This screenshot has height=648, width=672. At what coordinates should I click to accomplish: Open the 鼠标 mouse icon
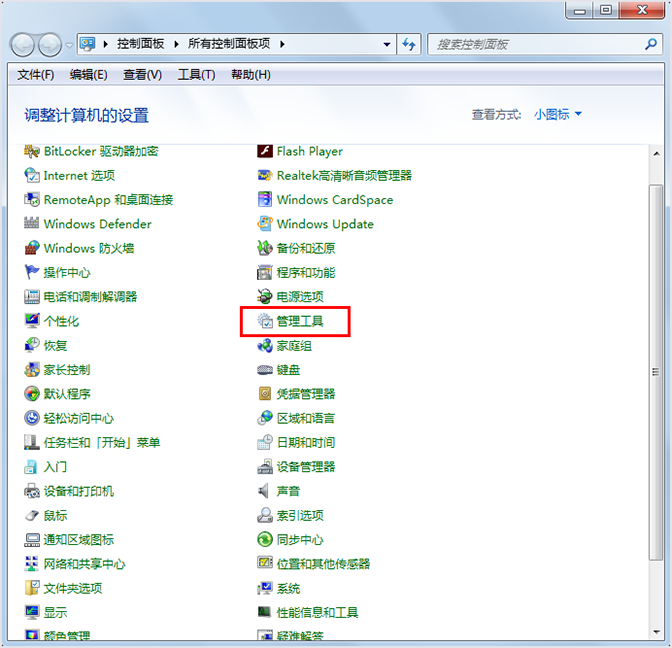coord(32,515)
